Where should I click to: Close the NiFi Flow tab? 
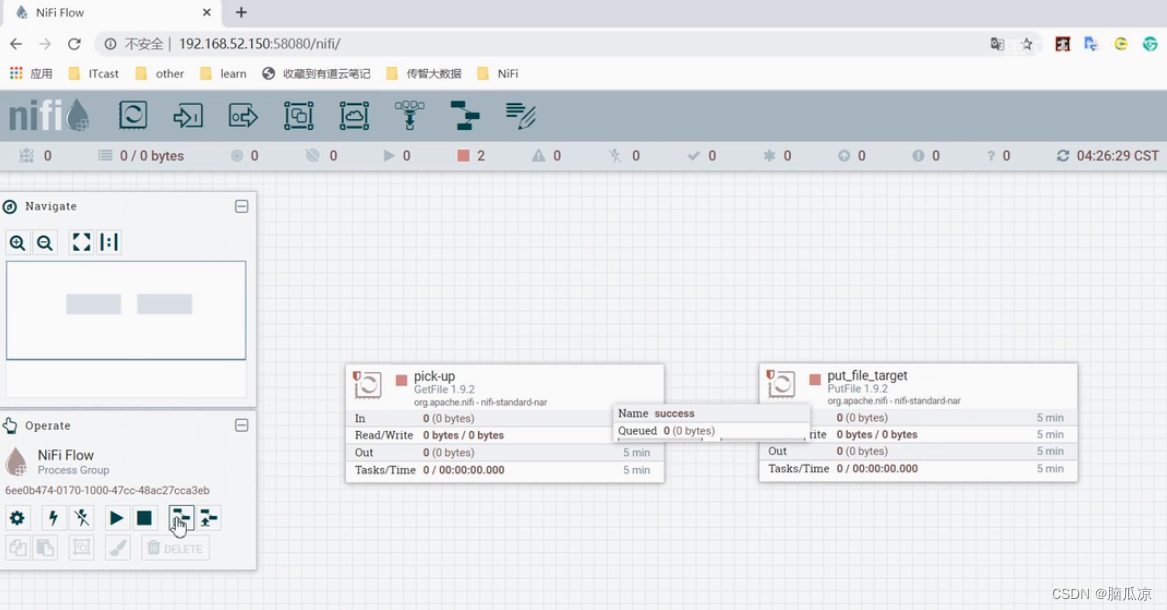pos(207,13)
